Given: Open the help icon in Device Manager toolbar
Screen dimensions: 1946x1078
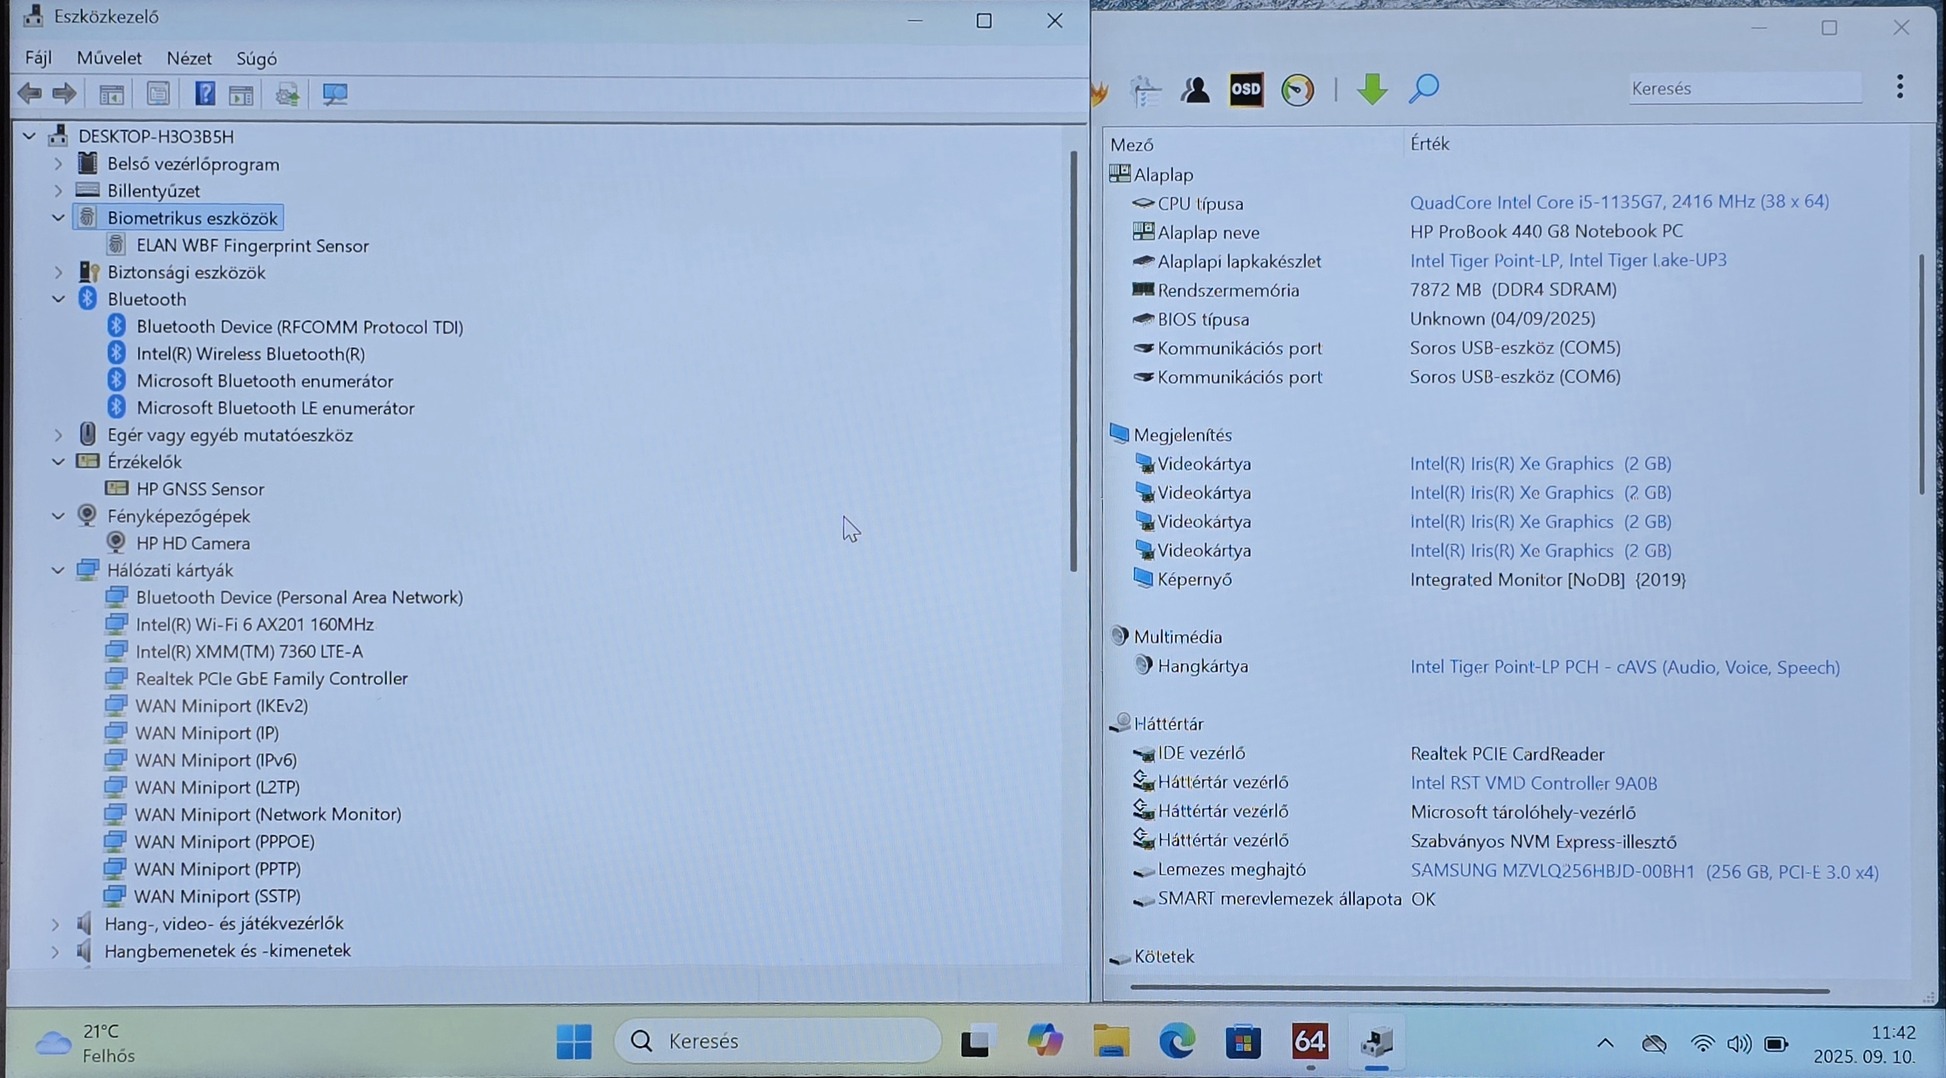Looking at the screenshot, I should pos(205,94).
